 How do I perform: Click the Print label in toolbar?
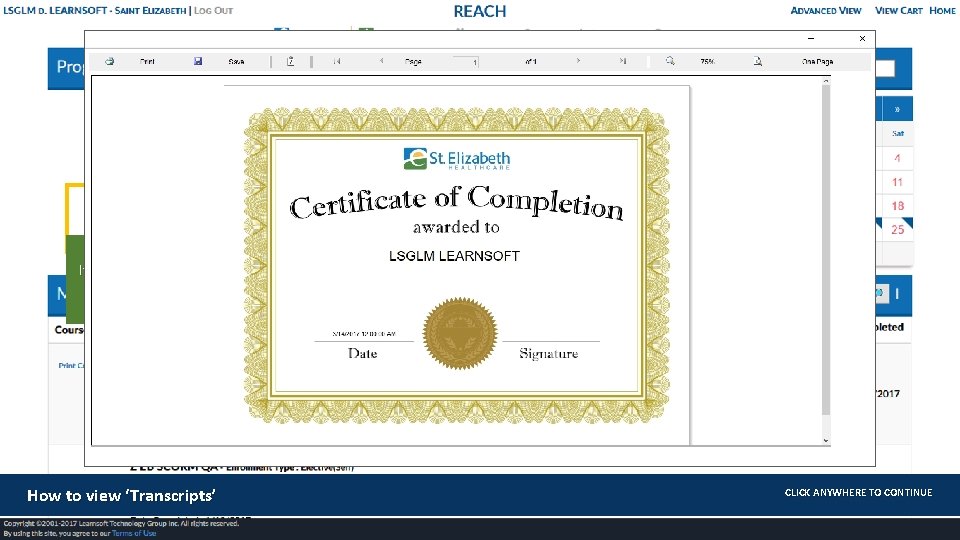click(x=147, y=62)
